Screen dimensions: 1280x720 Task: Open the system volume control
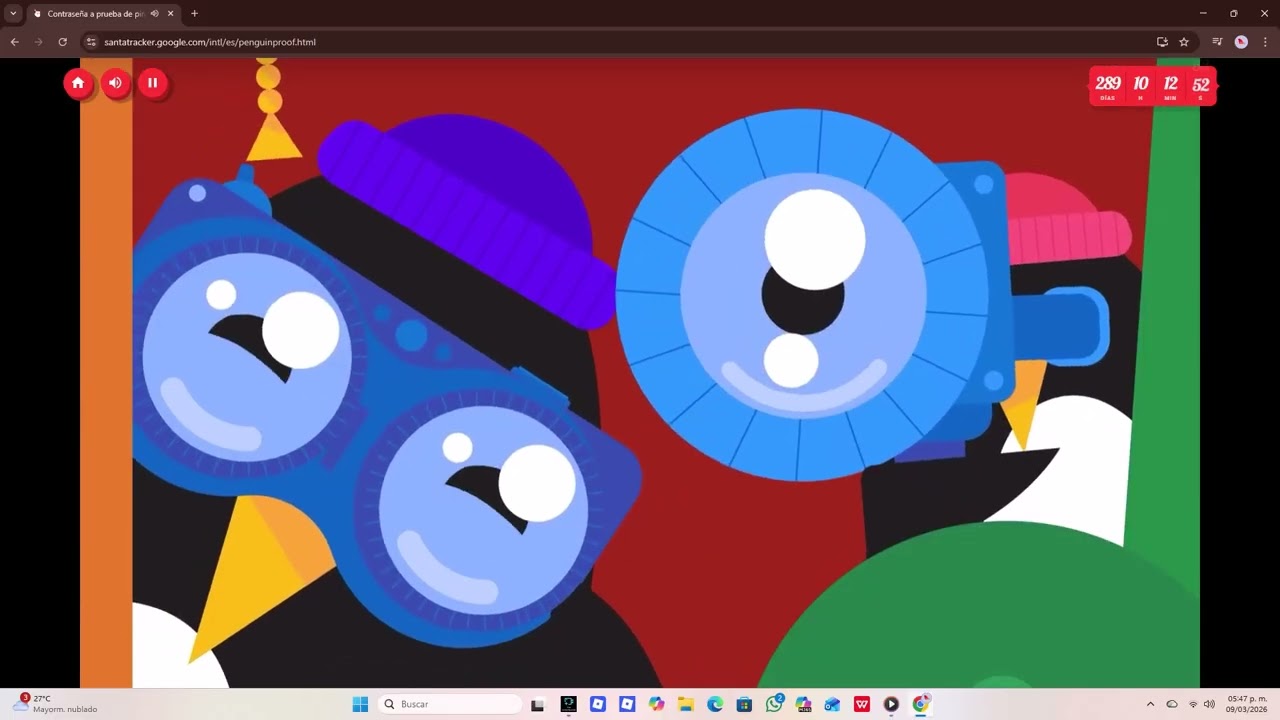click(x=1209, y=704)
